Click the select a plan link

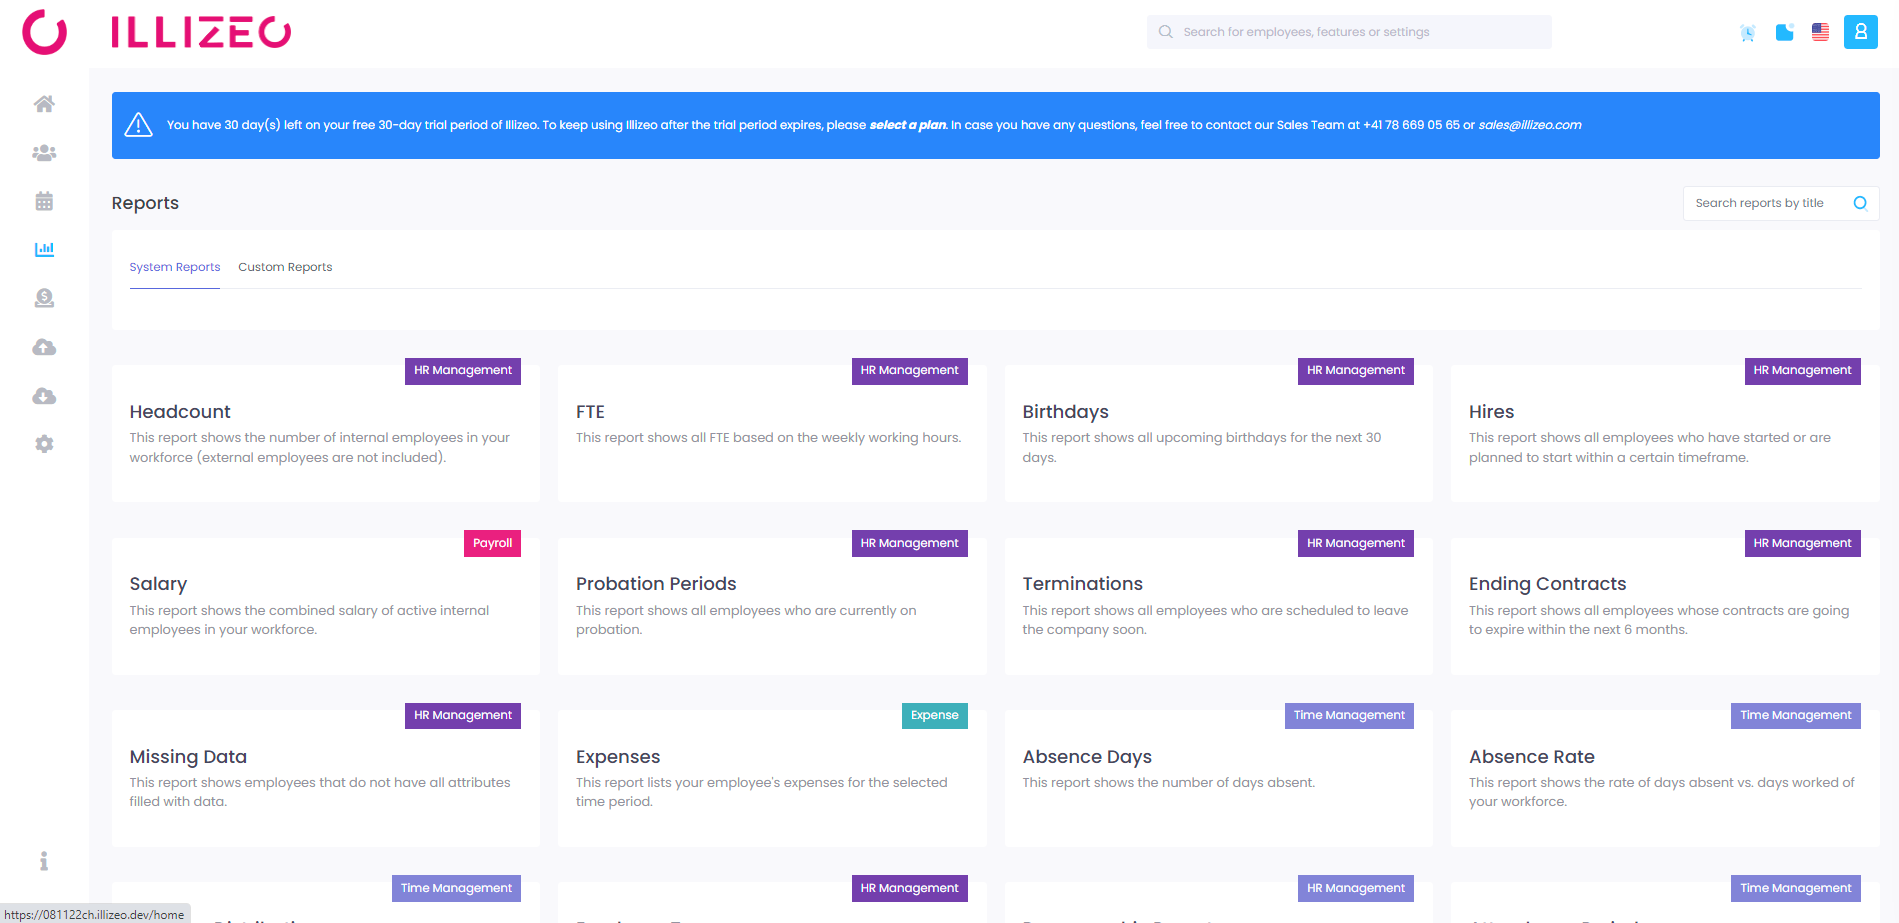click(908, 125)
